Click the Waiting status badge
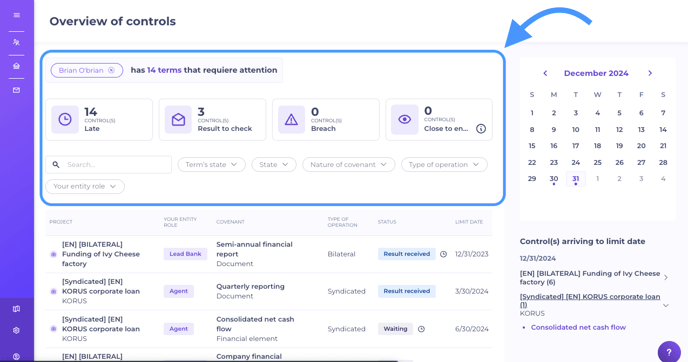The image size is (688, 362). point(395,329)
